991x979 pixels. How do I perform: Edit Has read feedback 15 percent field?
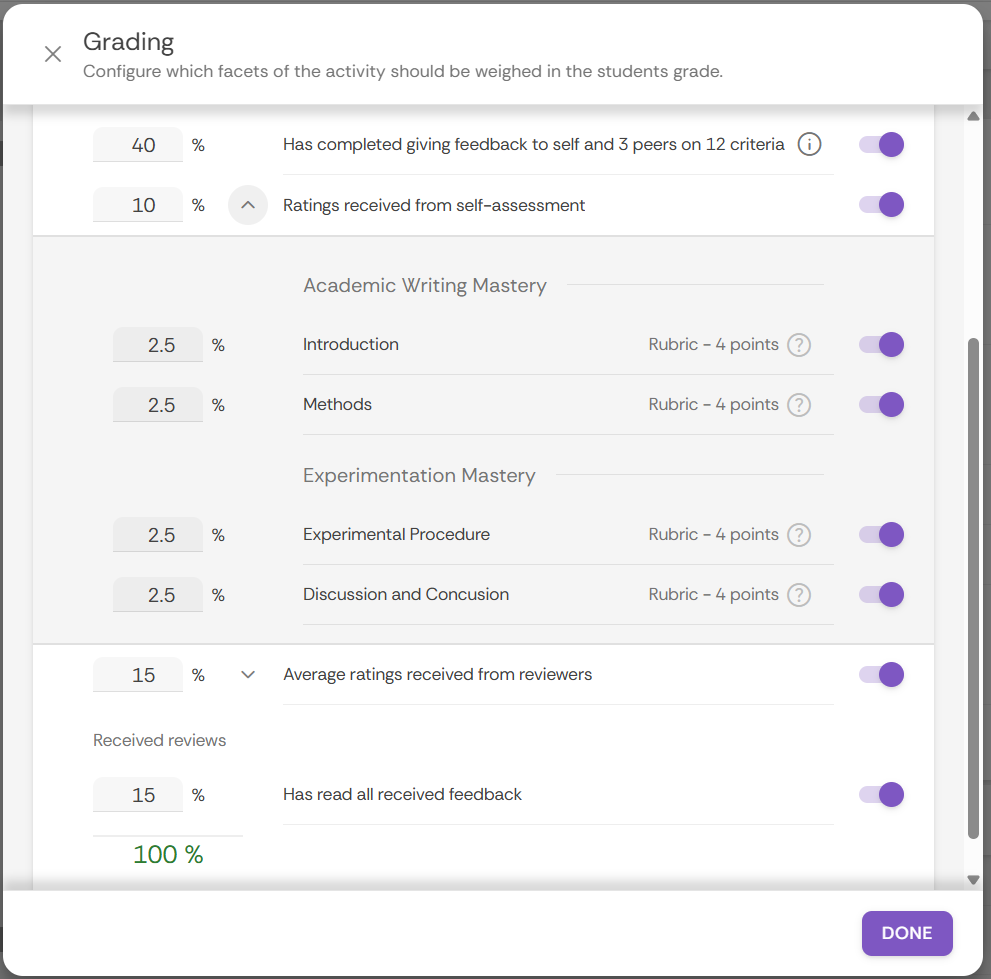pyautogui.click(x=138, y=795)
